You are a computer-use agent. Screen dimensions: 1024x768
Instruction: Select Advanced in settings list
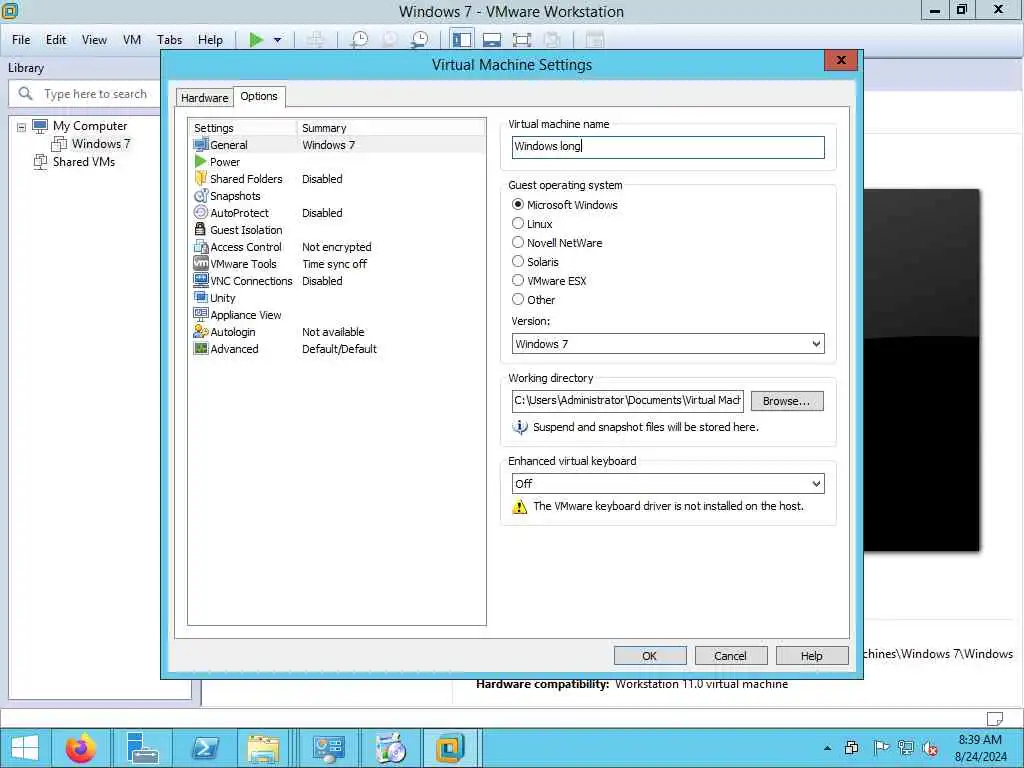337,349
